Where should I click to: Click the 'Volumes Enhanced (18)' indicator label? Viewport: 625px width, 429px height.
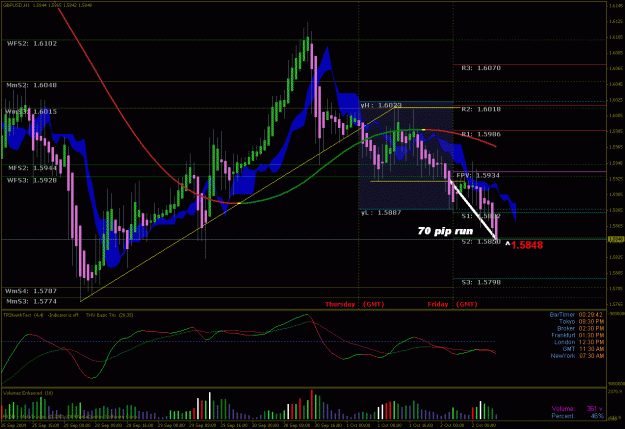coord(28,393)
